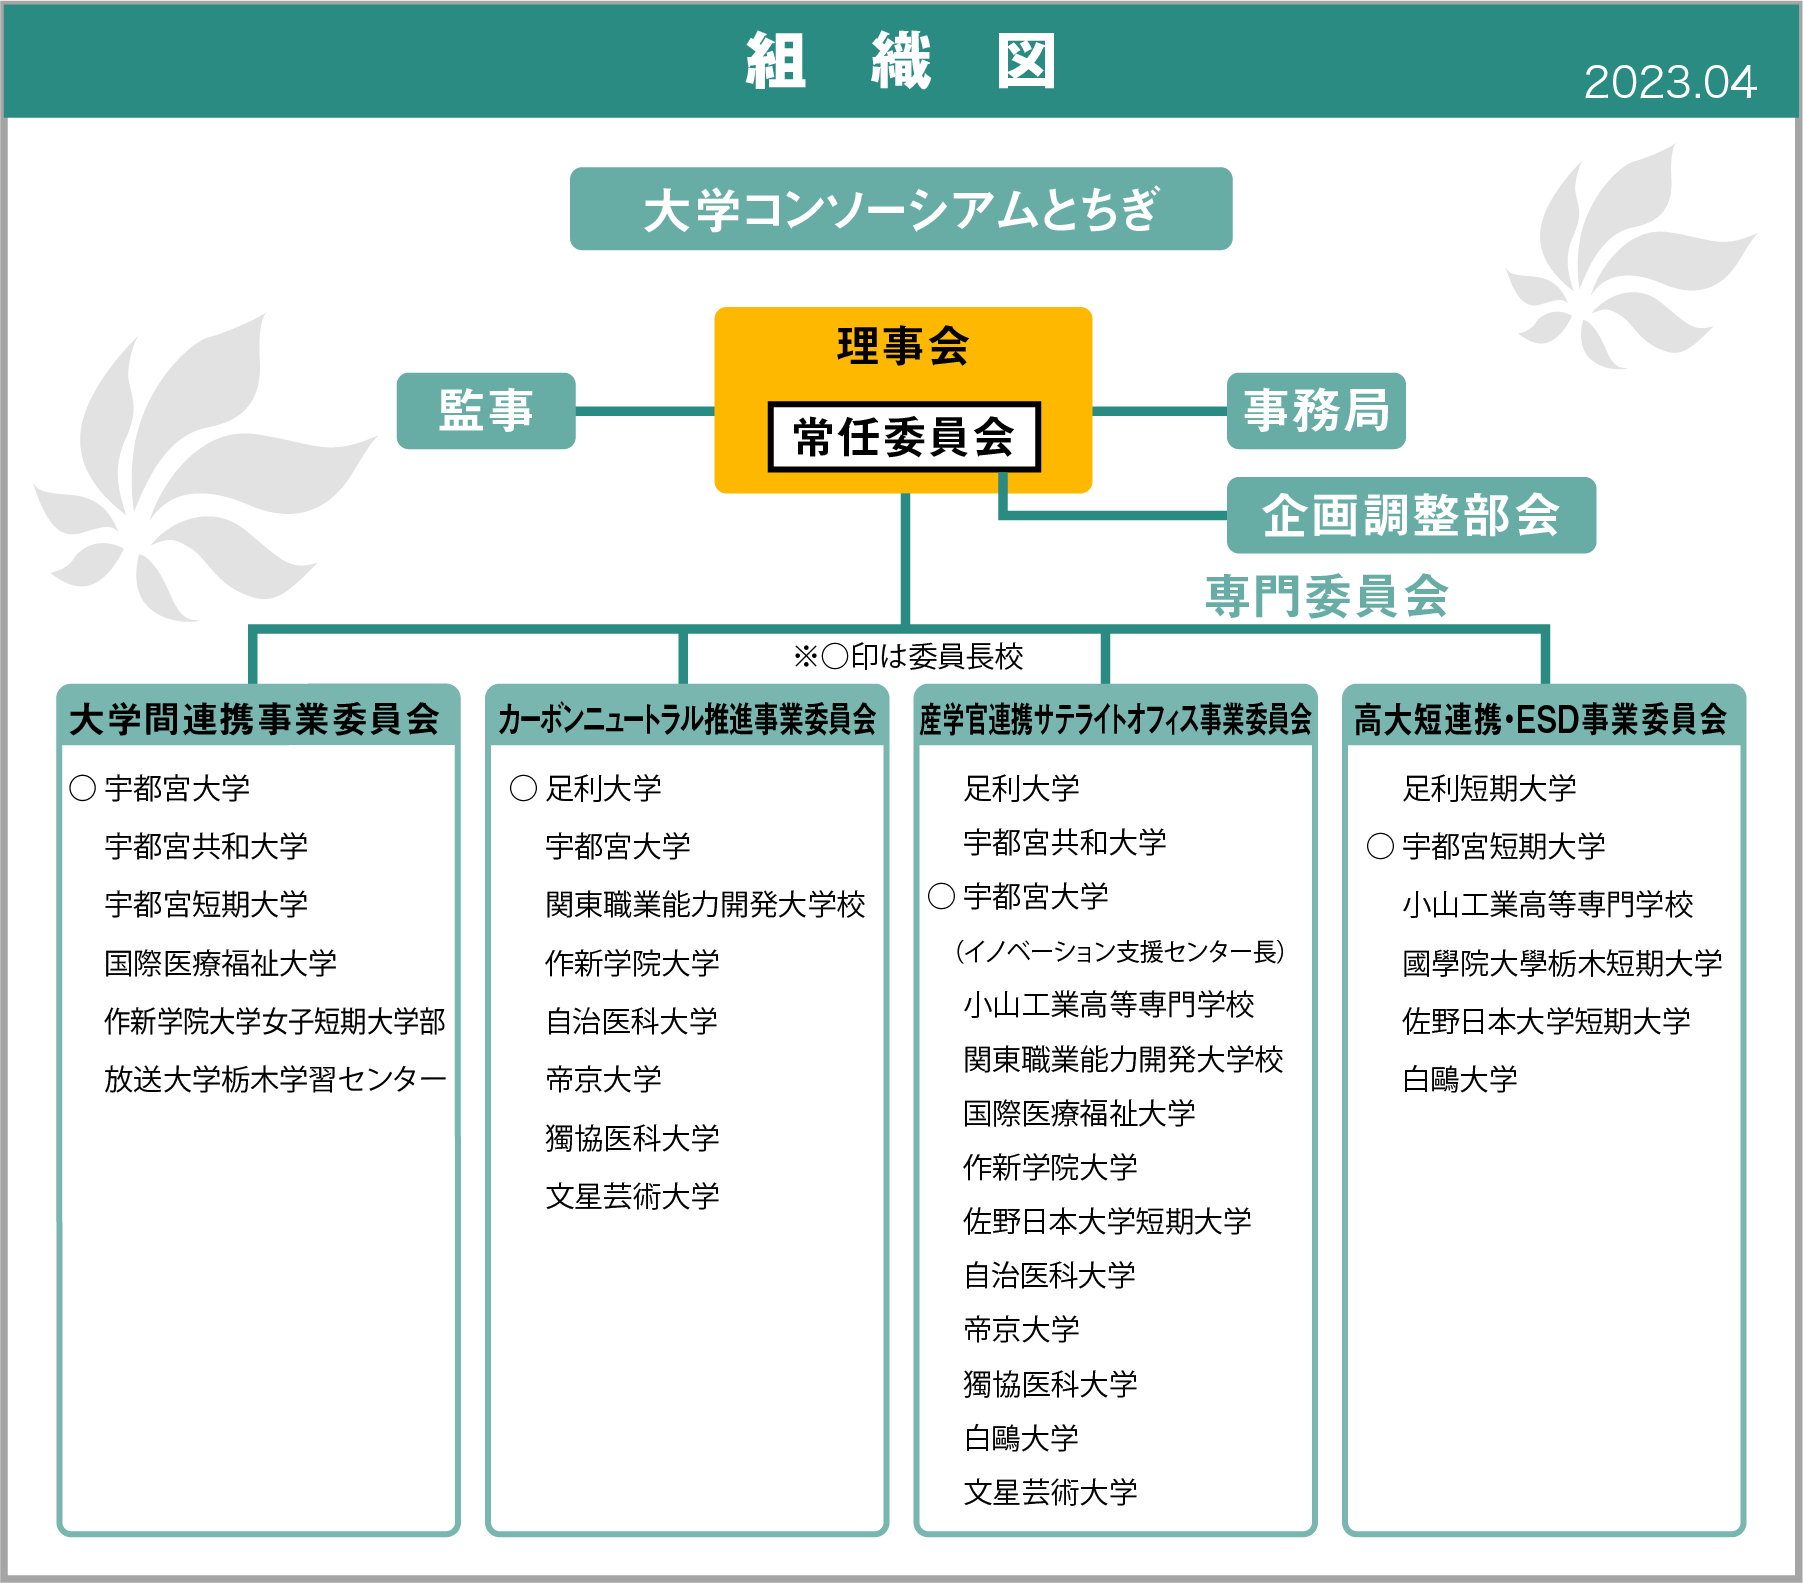The image size is (1803, 1583).
Task: Click the ※○印は委員長校 note
Action: (x=908, y=657)
